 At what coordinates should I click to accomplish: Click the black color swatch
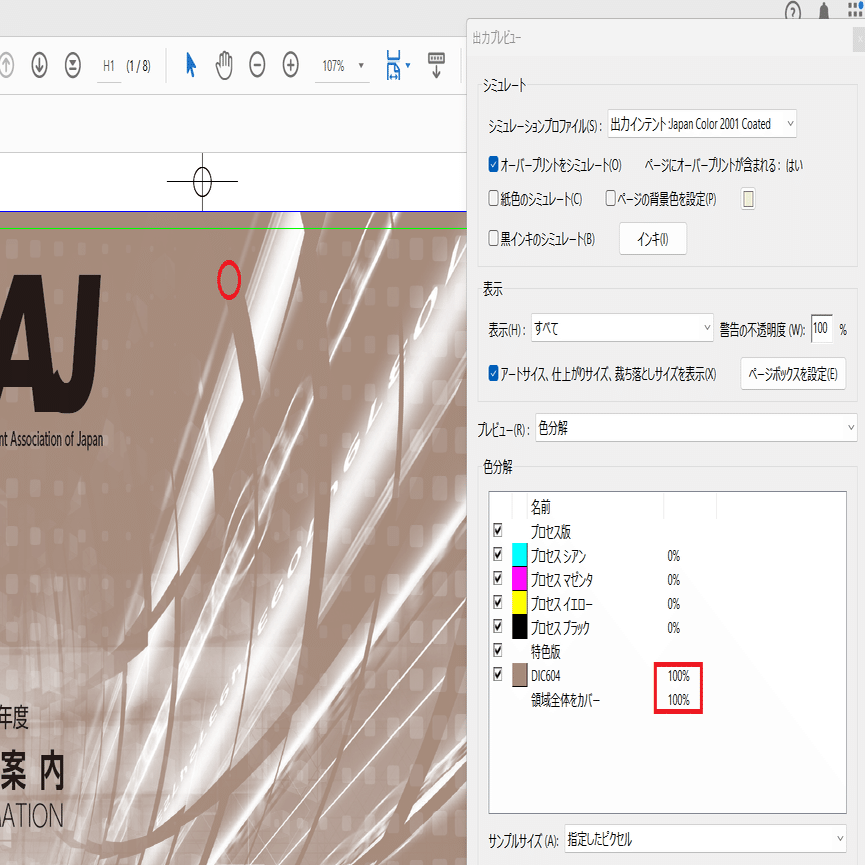click(x=520, y=627)
